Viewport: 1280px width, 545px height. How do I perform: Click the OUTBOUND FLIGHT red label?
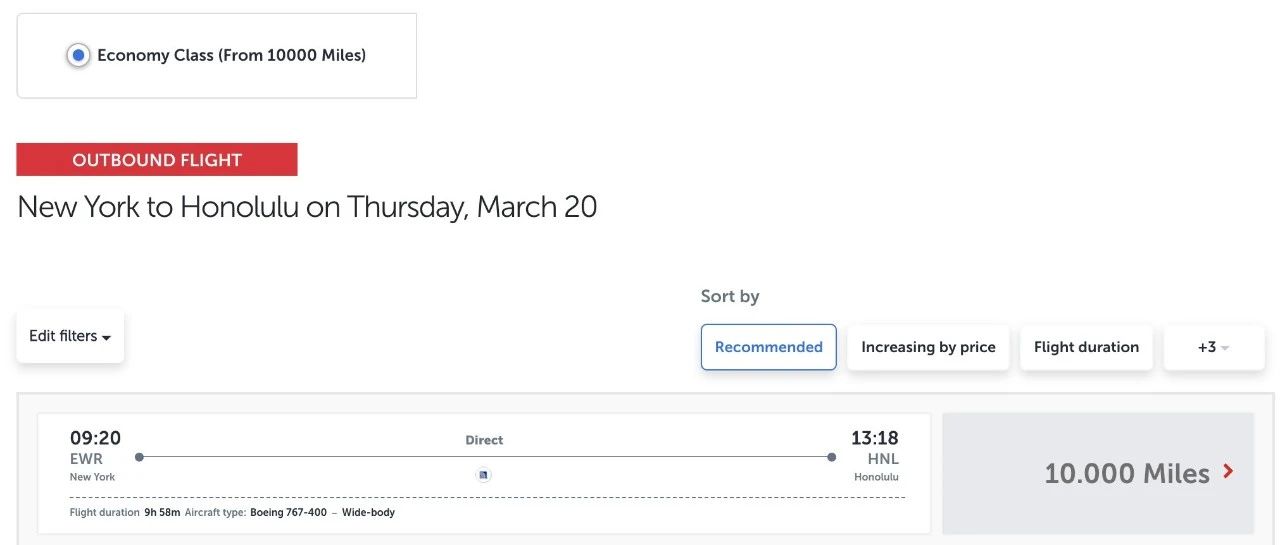click(157, 160)
